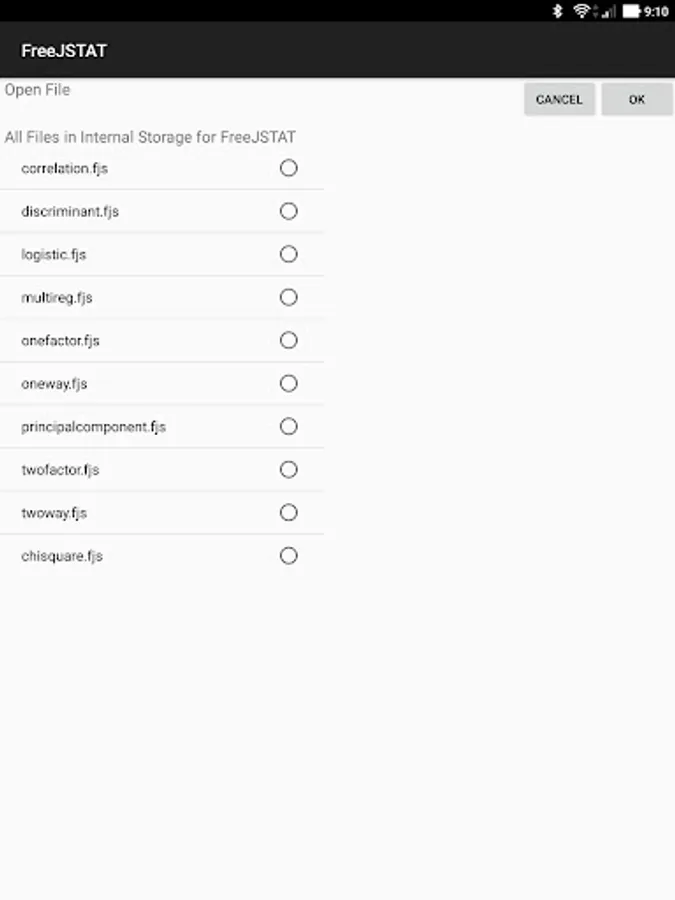
Task: Select the correlation.fjs radio button
Action: (288, 168)
